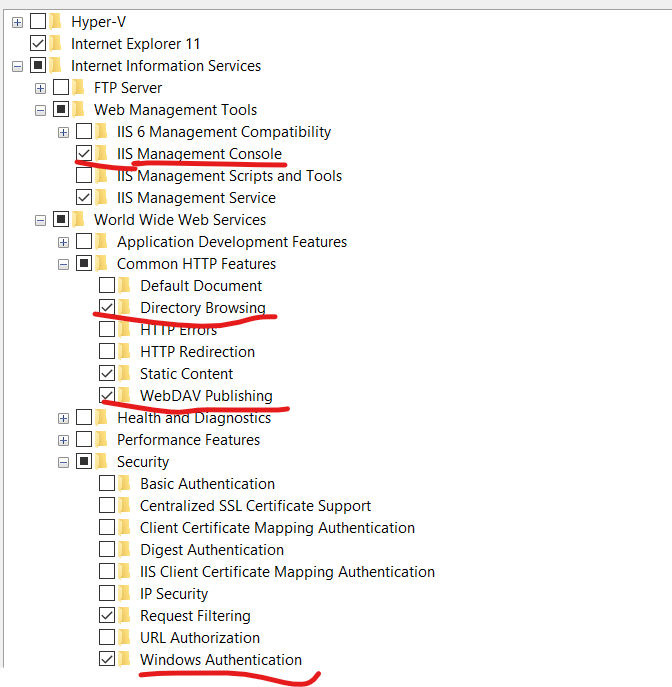This screenshot has width=672, height=687.
Task: Uncheck Internet Explorer 11
Action: [38, 43]
